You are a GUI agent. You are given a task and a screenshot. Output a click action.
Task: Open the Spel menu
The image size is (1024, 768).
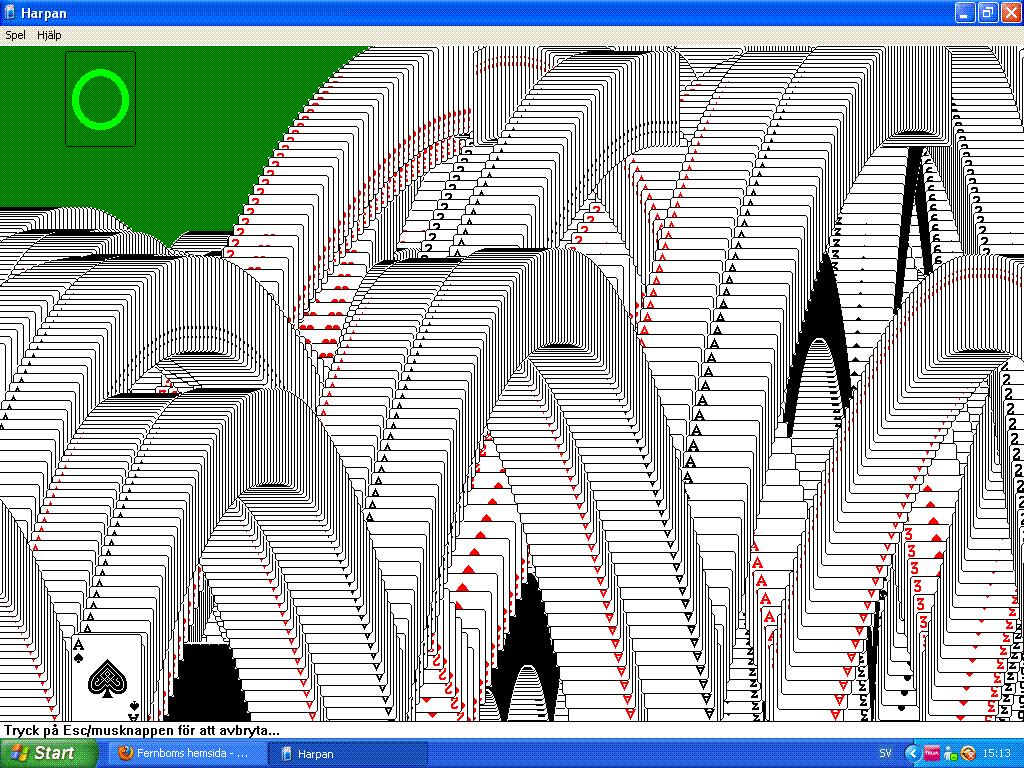coord(15,35)
